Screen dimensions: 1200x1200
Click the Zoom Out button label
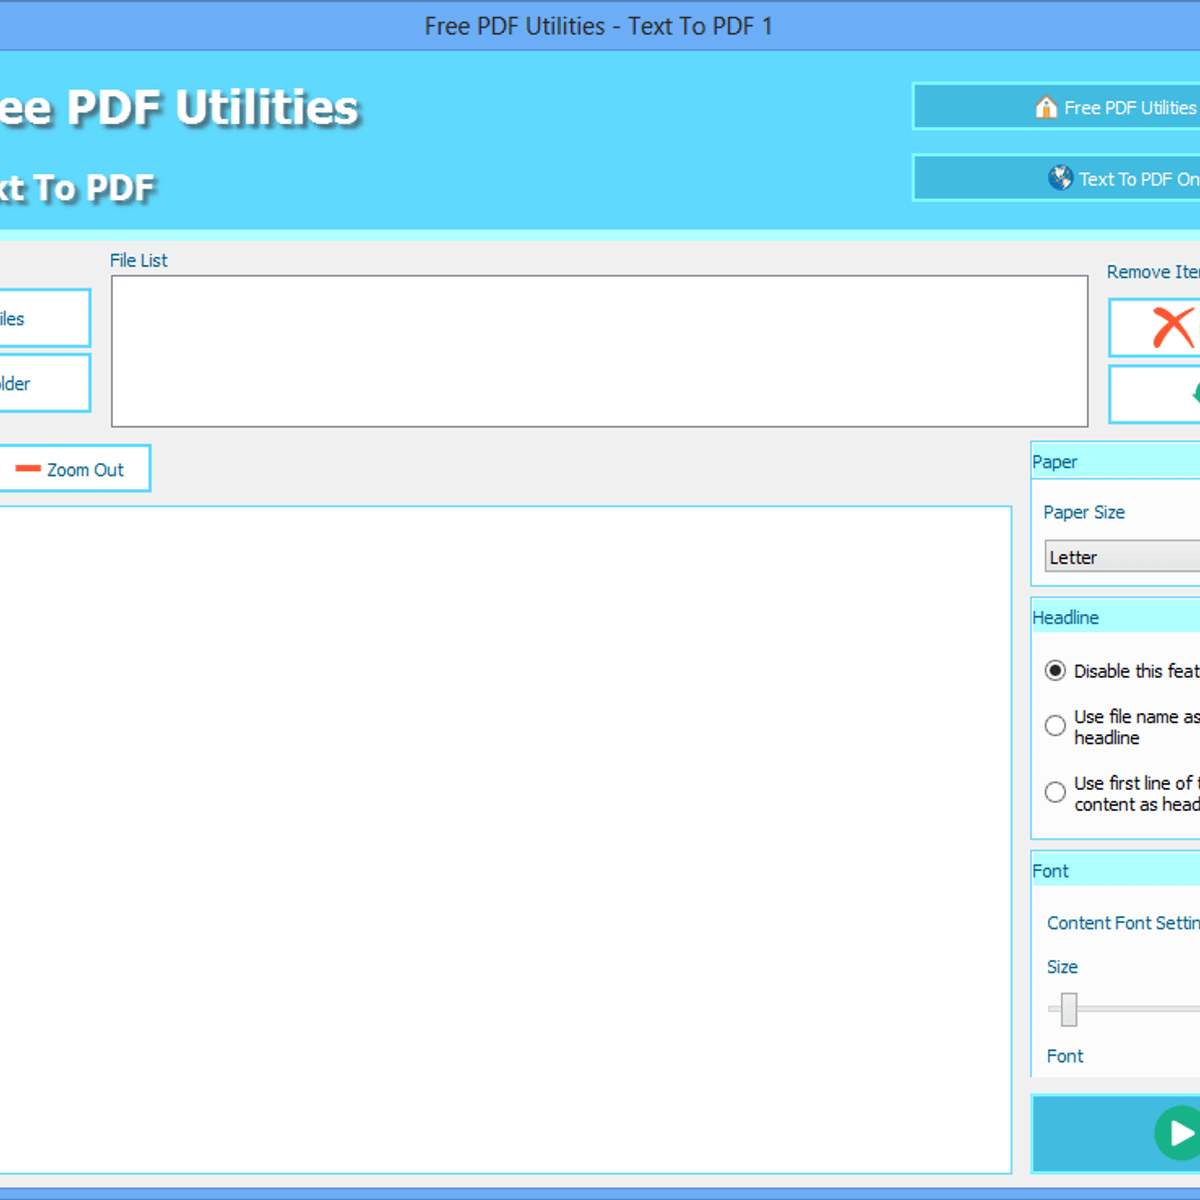click(85, 470)
